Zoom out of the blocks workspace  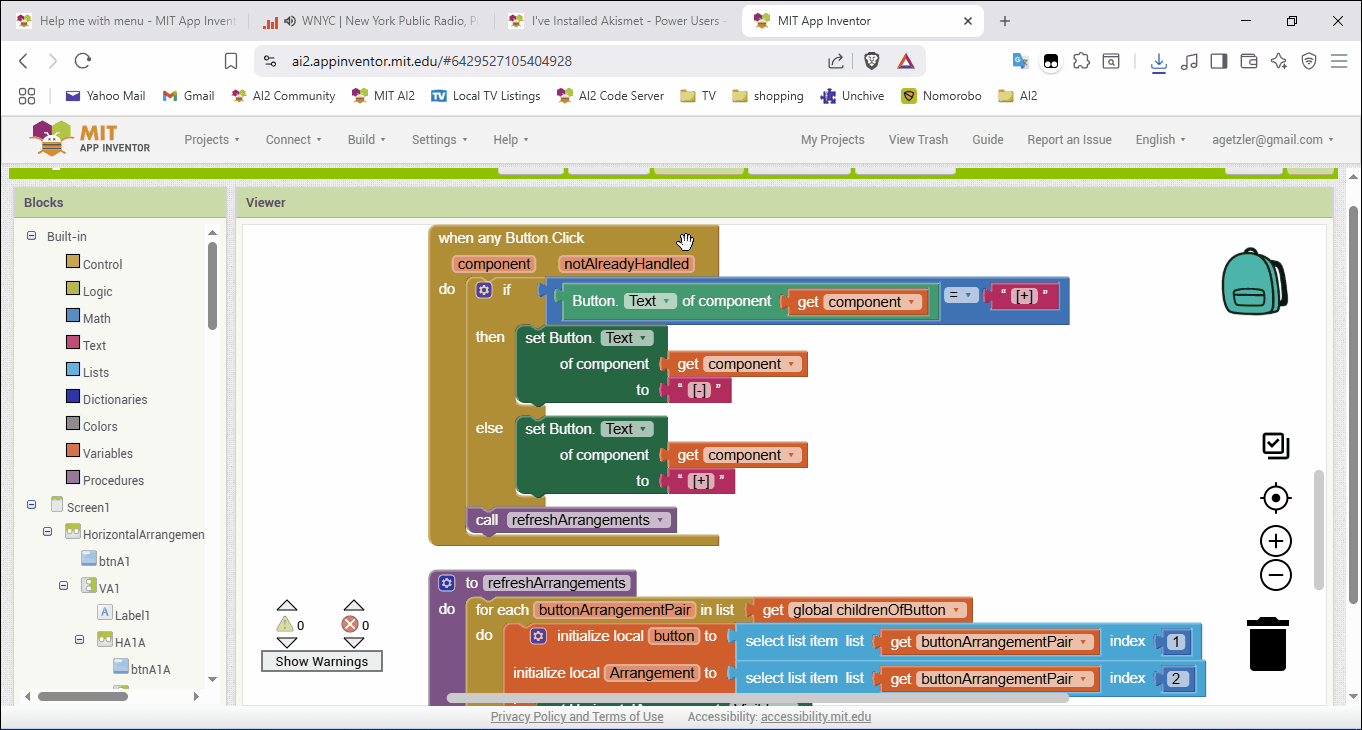[1276, 575]
